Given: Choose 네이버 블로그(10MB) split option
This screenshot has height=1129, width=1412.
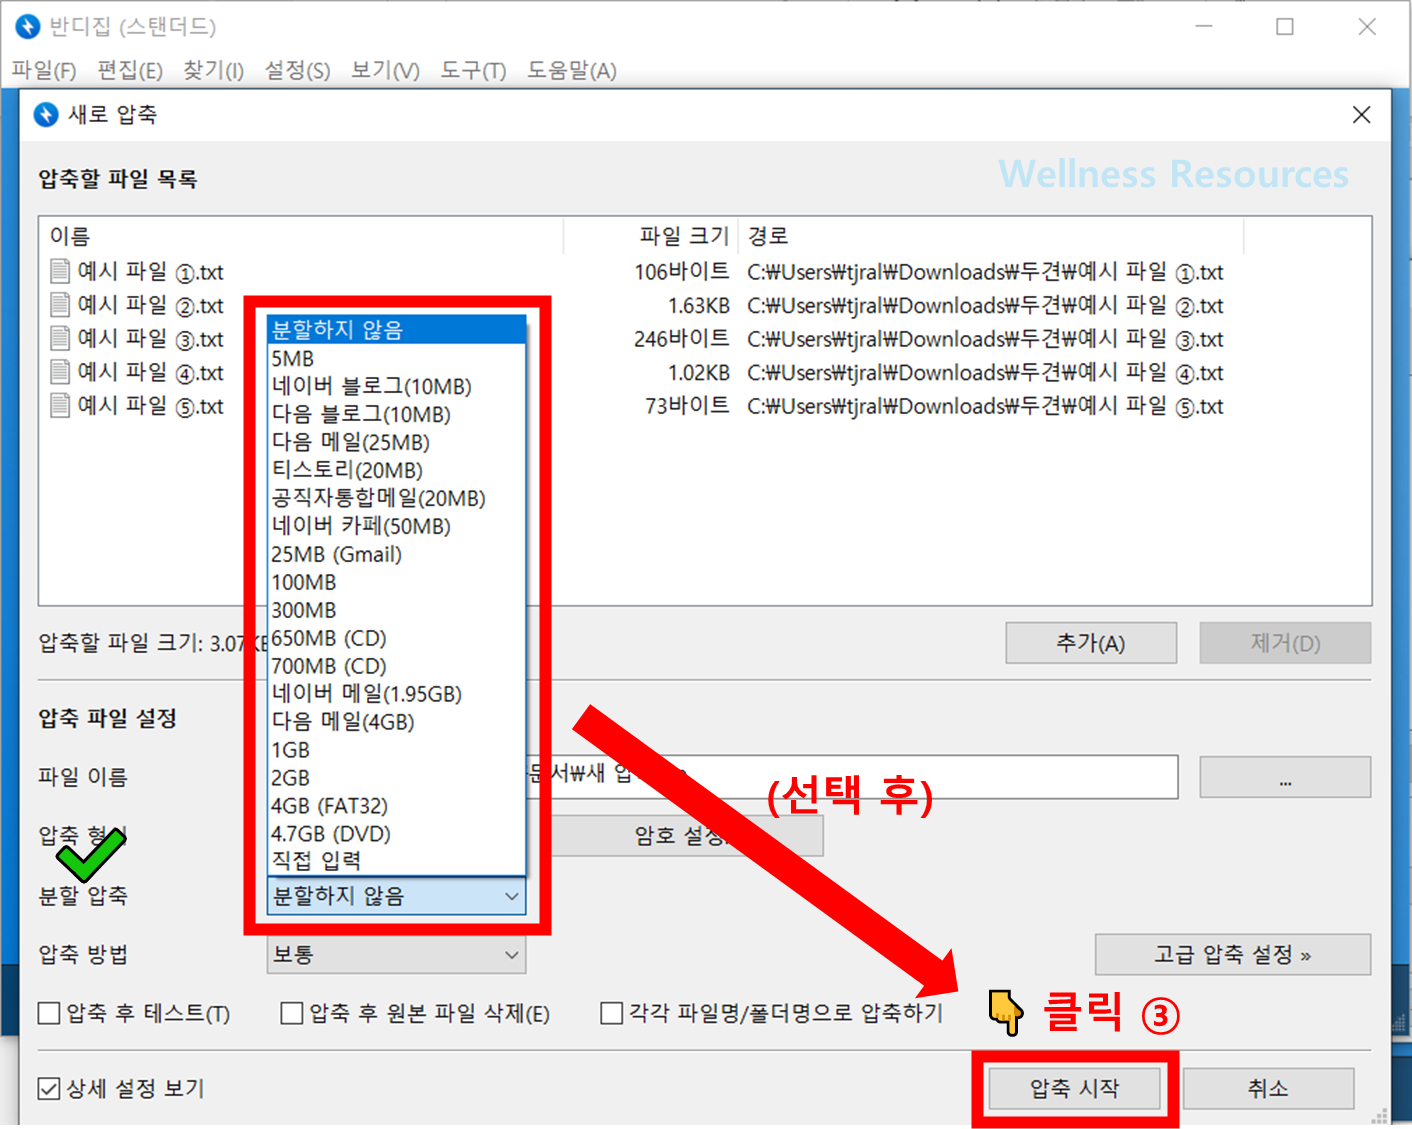Looking at the screenshot, I should click(397, 386).
